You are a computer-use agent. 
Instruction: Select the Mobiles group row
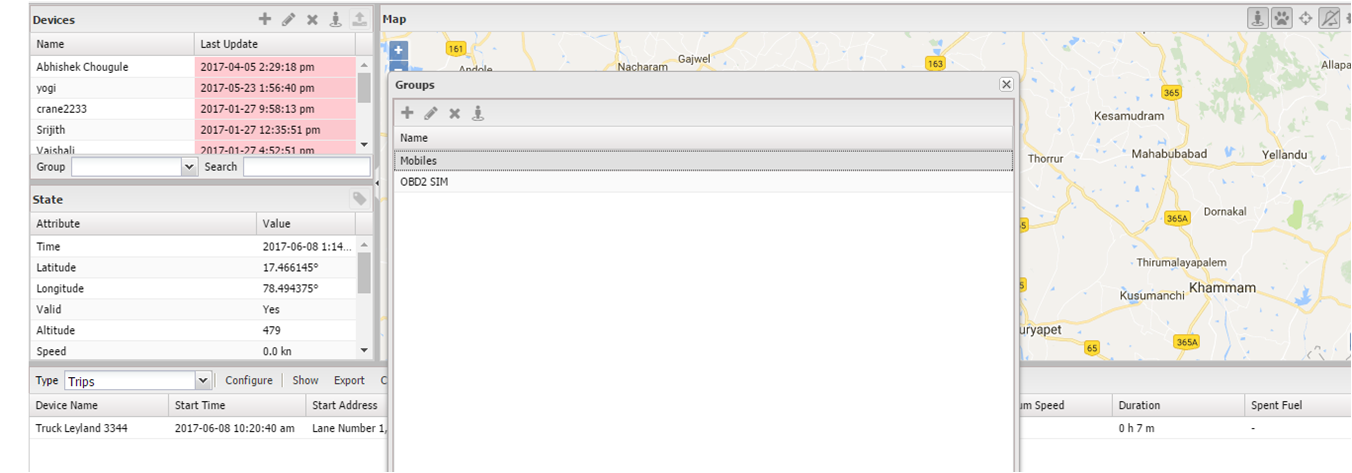pyautogui.click(x=704, y=160)
